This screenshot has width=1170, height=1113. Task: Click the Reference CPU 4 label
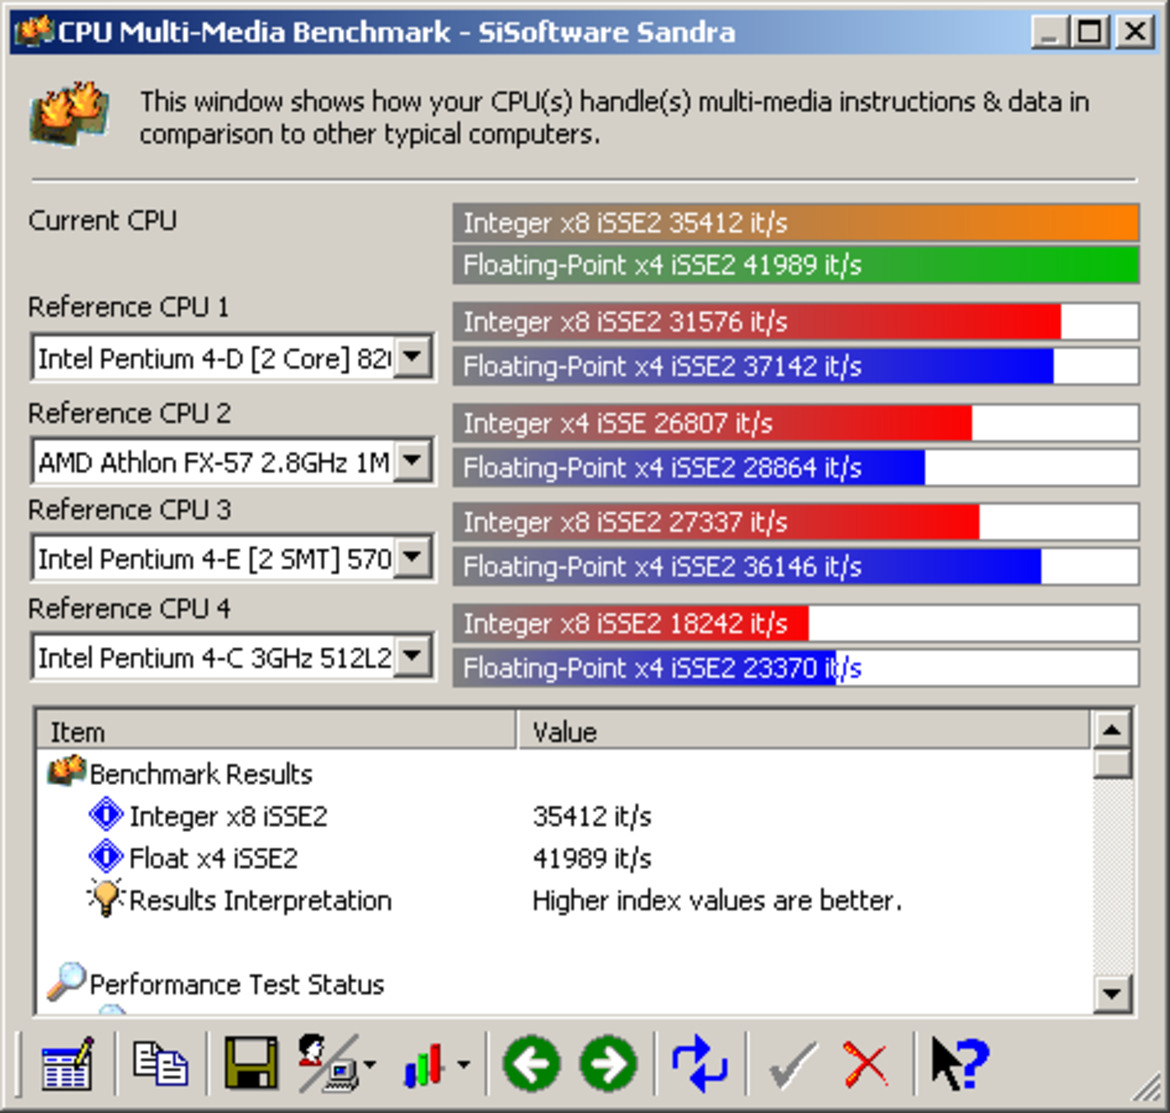130,608
